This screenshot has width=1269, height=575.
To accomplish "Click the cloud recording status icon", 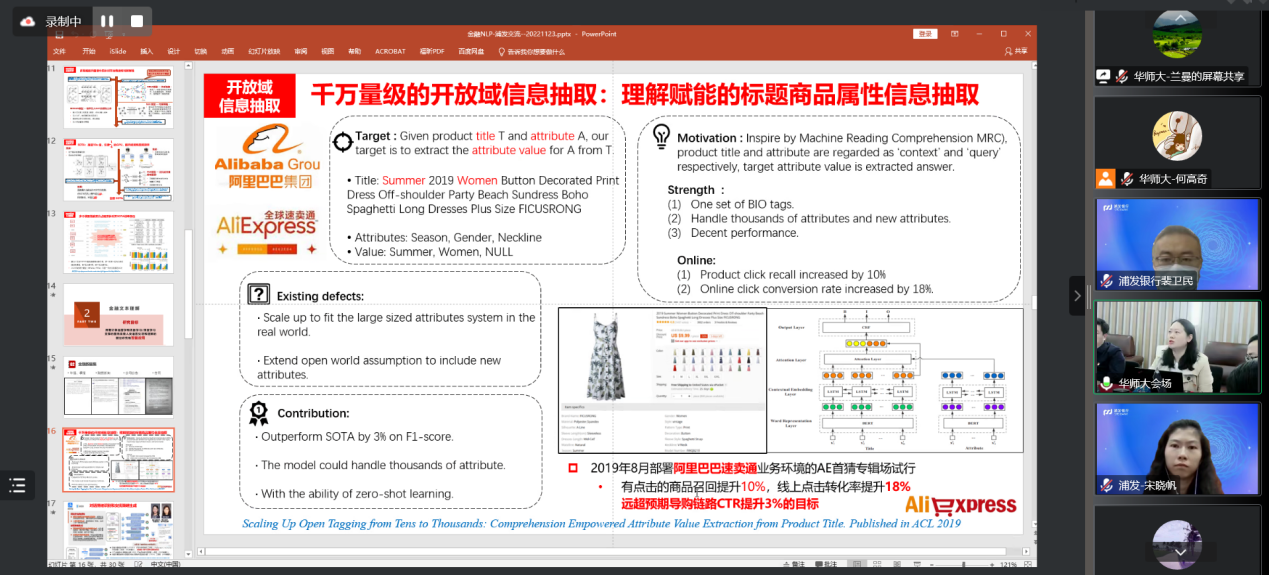I will point(28,21).
